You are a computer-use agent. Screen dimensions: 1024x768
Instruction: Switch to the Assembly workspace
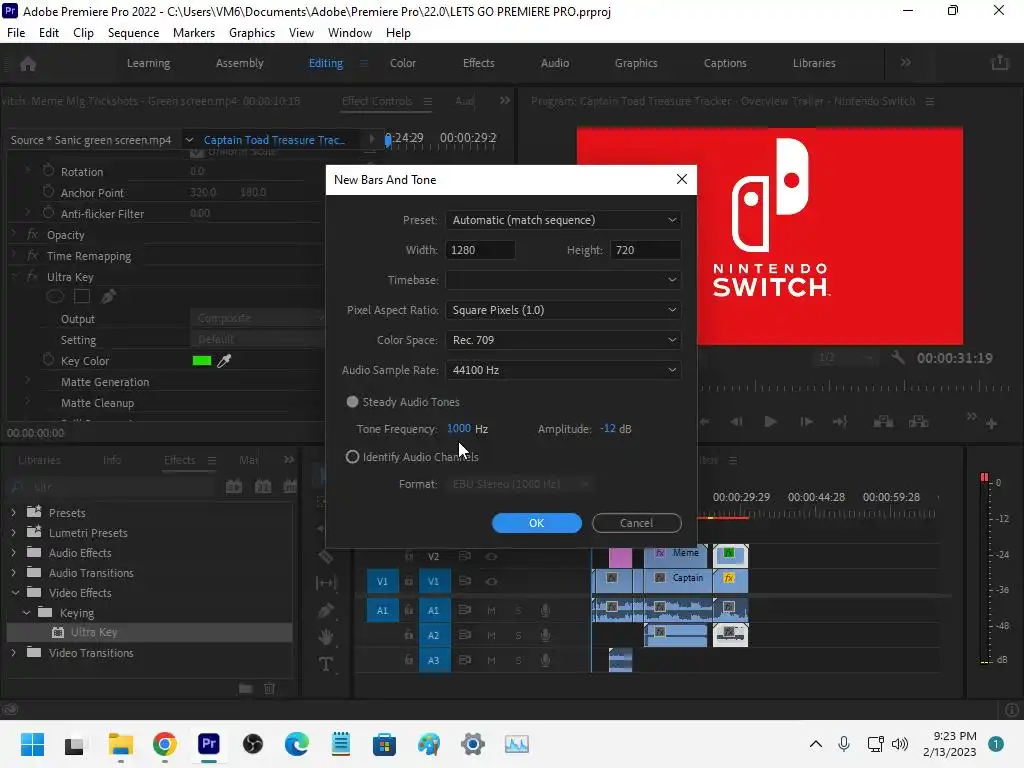tap(240, 63)
